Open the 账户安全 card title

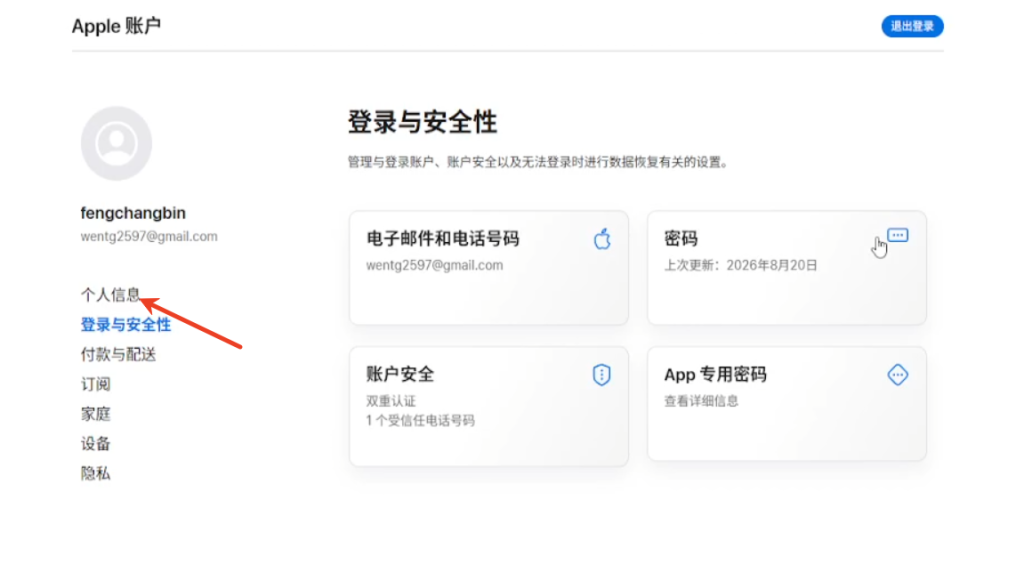(400, 374)
